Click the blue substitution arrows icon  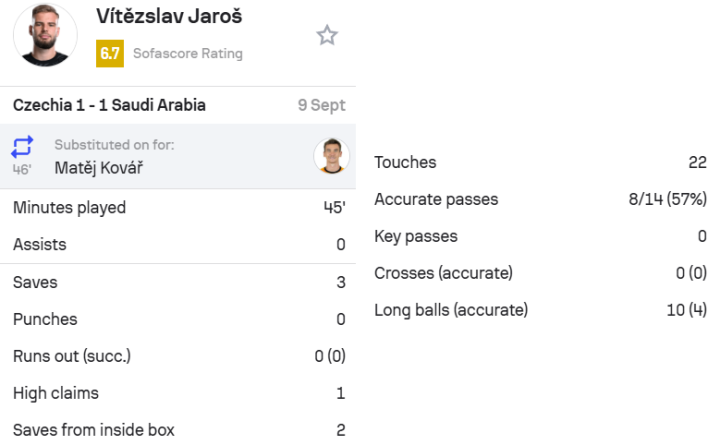pos(22,147)
